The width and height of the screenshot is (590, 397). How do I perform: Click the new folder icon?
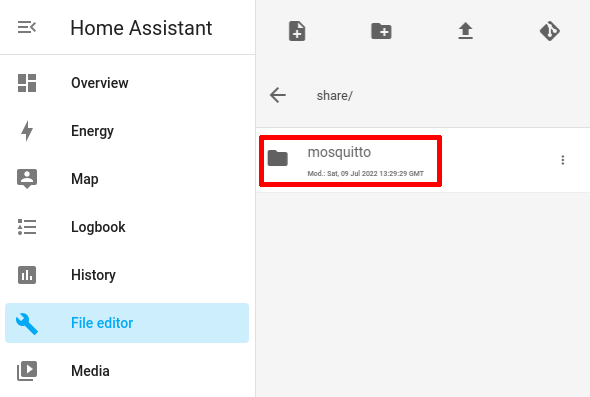click(x=381, y=31)
